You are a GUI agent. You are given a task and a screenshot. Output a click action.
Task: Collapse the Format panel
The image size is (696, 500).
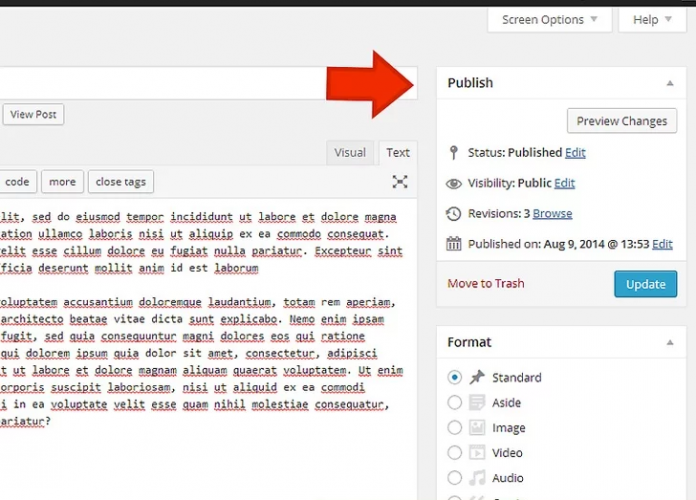[x=669, y=342]
